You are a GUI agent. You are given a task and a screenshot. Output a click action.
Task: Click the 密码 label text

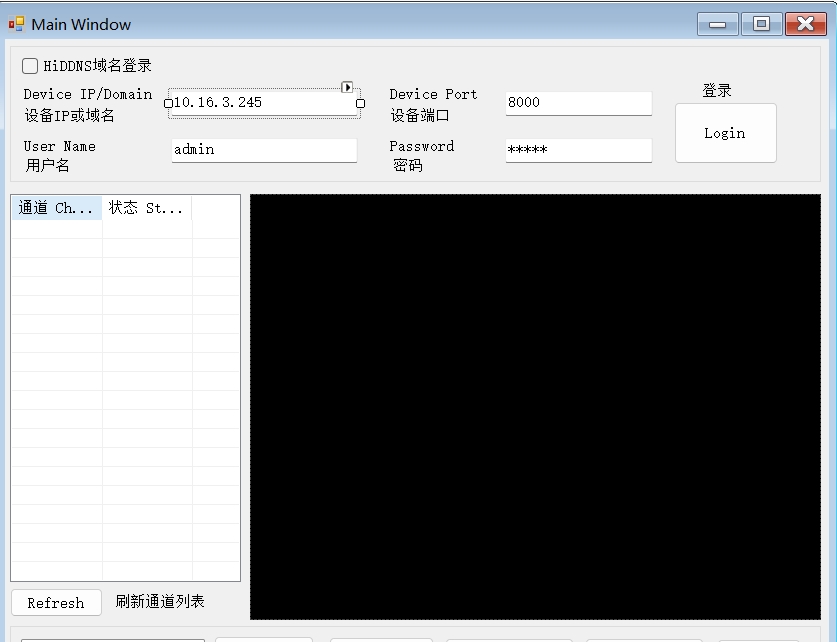(408, 165)
